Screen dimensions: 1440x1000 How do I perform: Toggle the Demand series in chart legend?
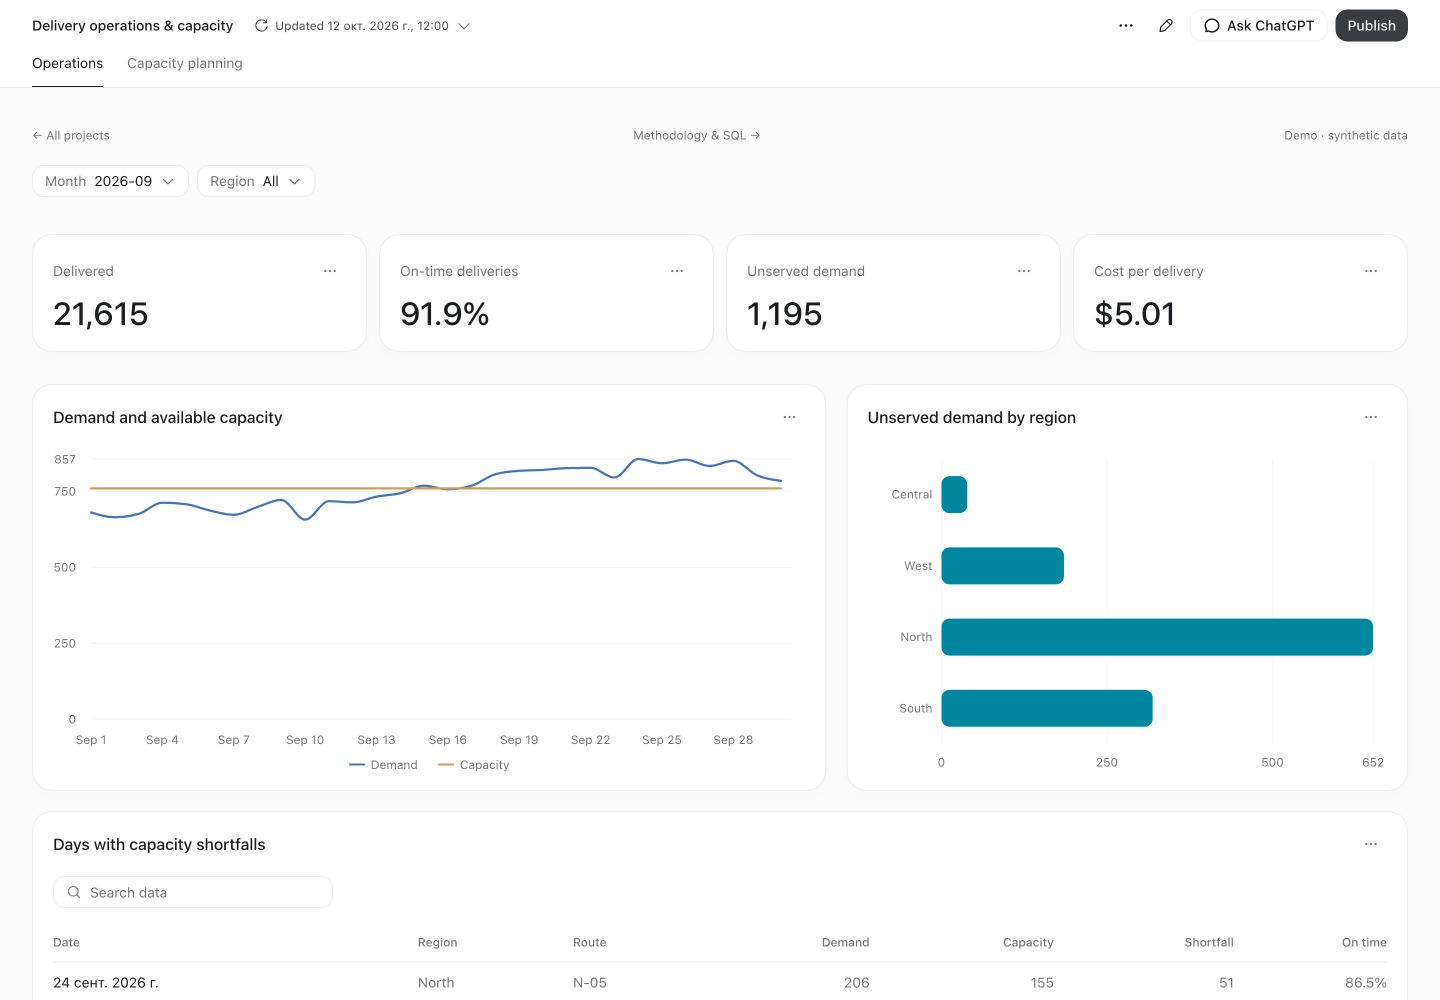[x=384, y=765]
